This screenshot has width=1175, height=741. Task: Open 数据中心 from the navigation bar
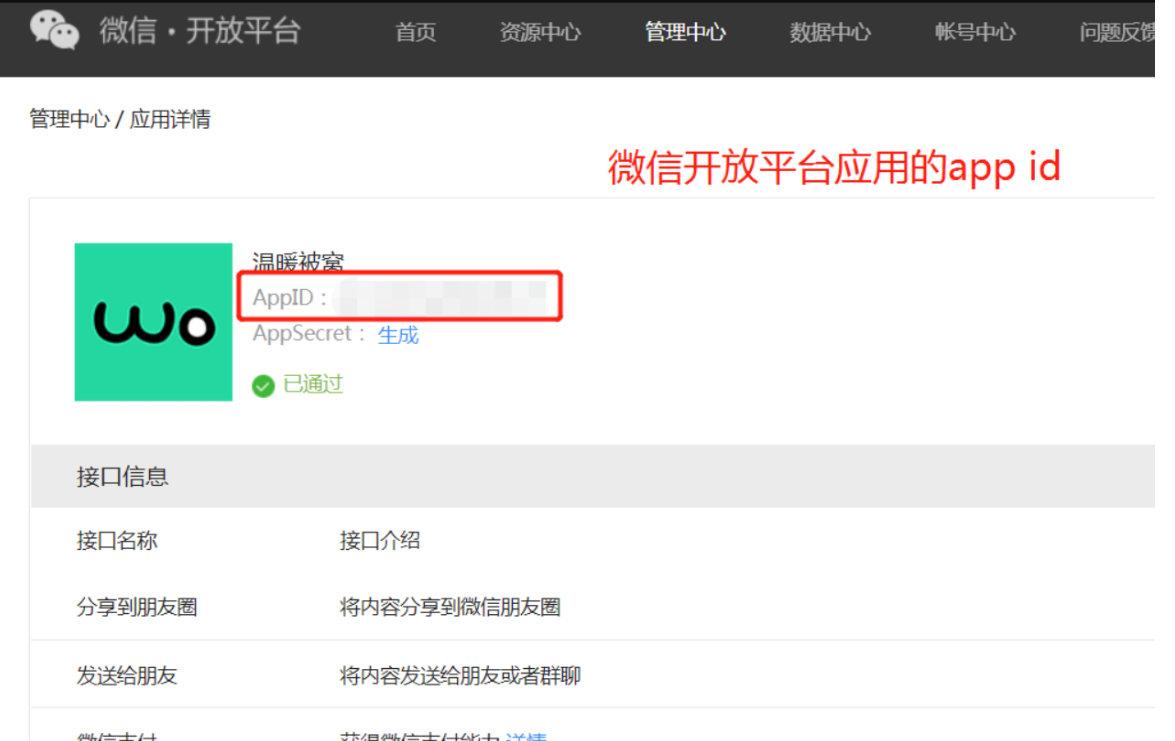pos(830,32)
